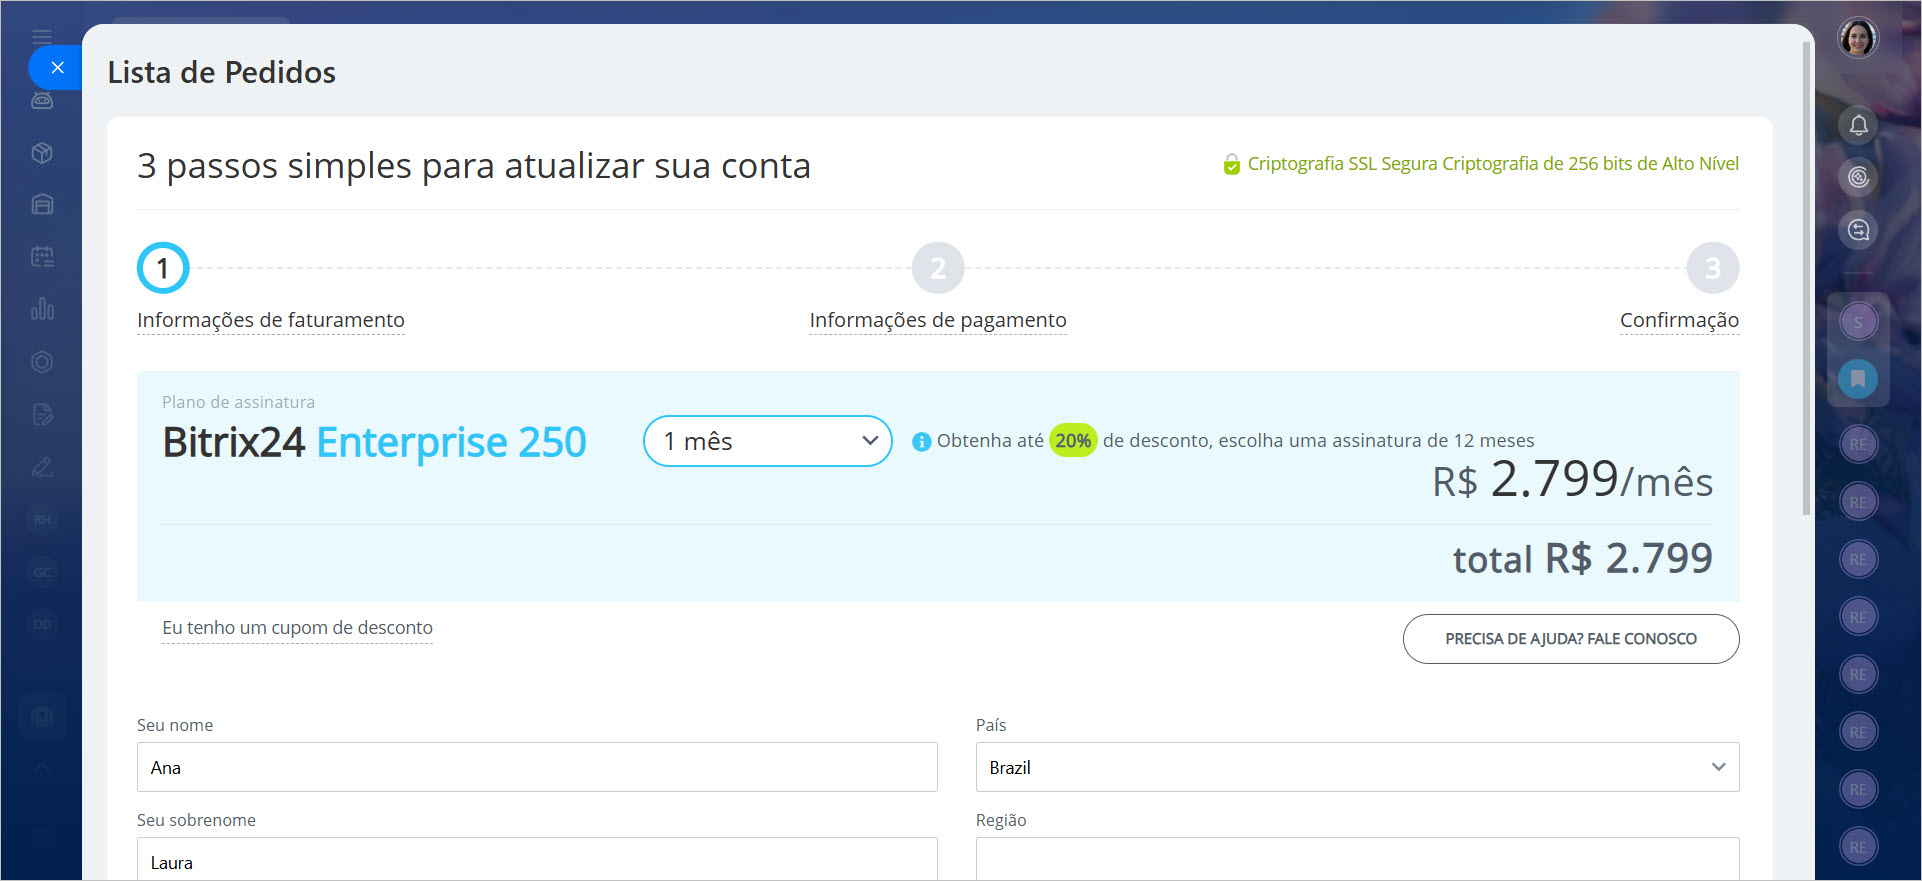Go to Informações de pagamento step
Image resolution: width=1922 pixels, height=881 pixels.
[x=938, y=320]
